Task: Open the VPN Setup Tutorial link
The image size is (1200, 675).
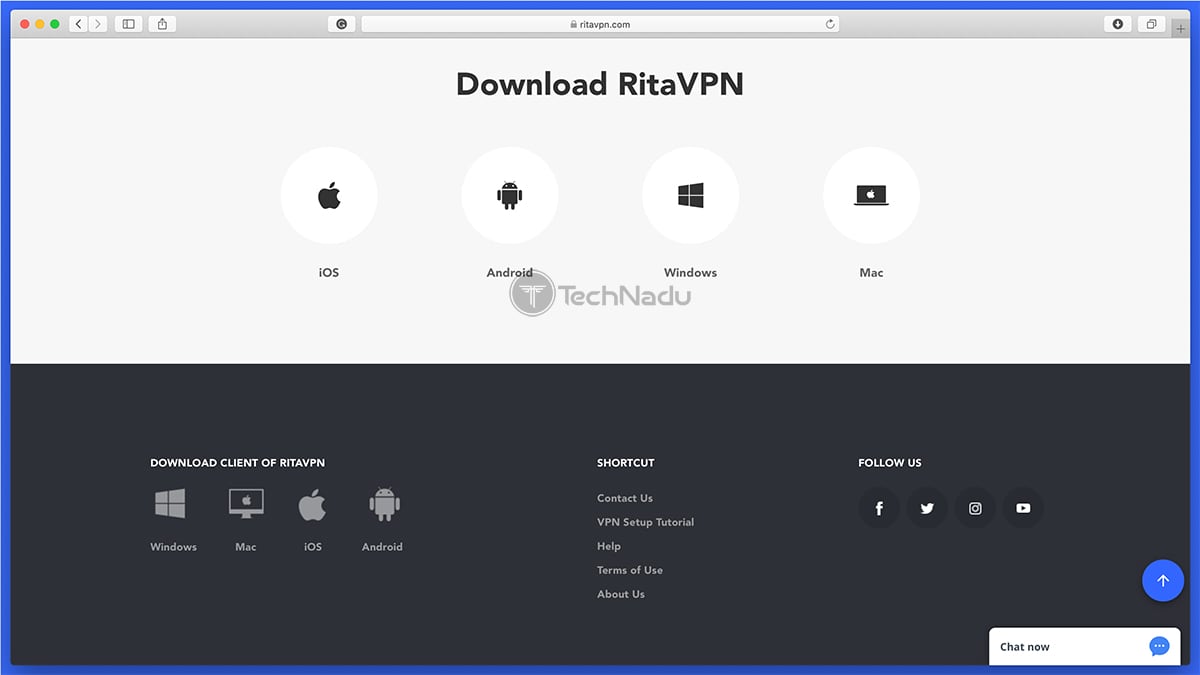Action: tap(645, 522)
